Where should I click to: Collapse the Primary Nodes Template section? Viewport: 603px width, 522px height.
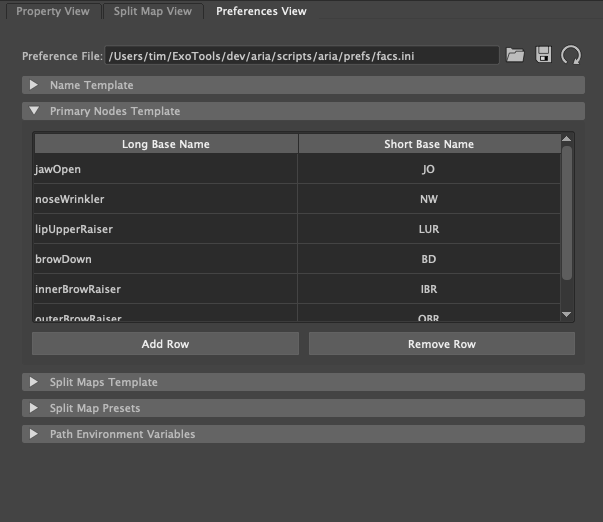(x=303, y=111)
